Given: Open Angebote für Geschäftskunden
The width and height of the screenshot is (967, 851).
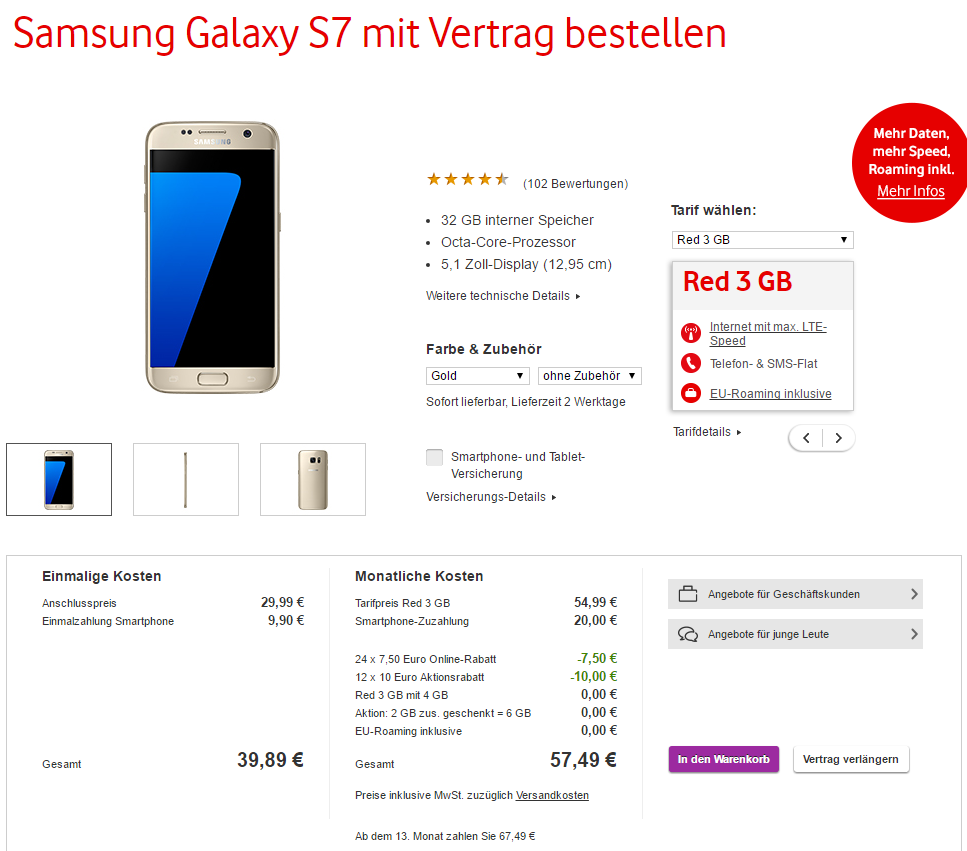Looking at the screenshot, I should pyautogui.click(x=795, y=594).
